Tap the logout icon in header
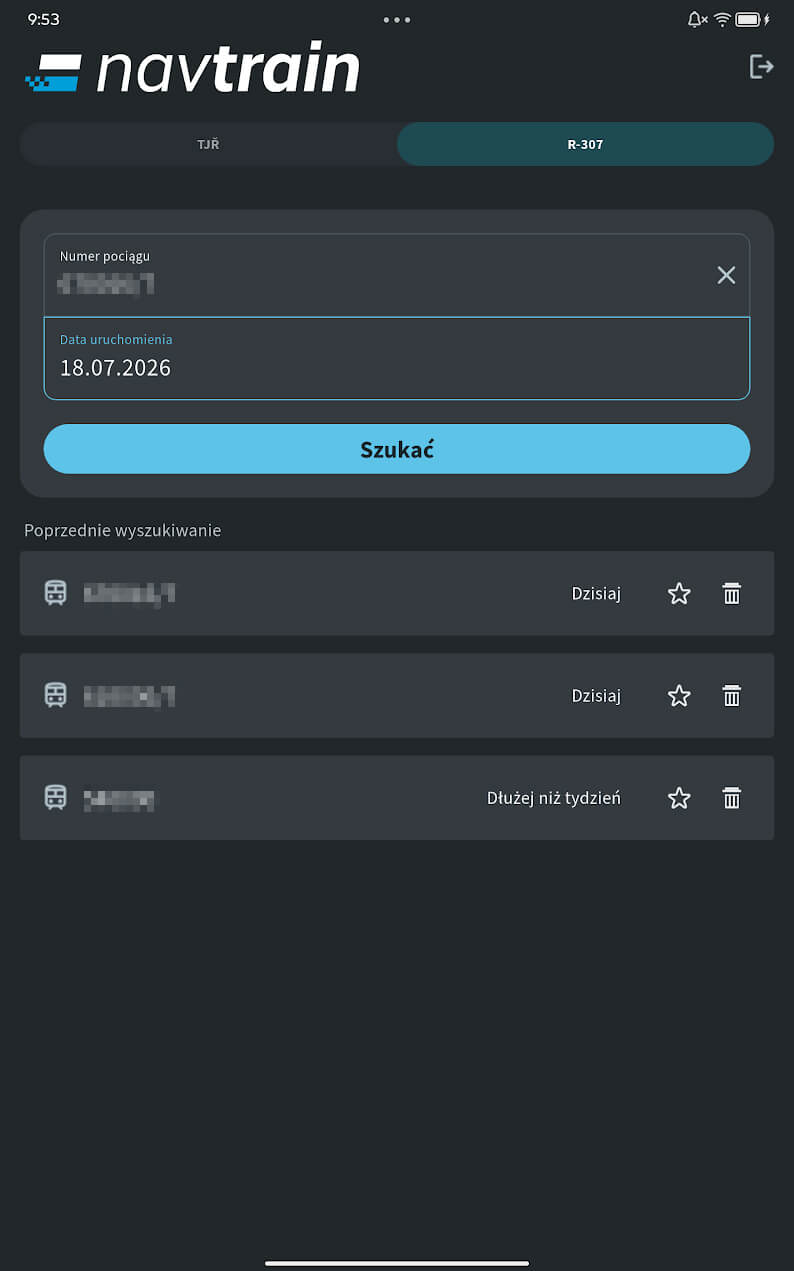The image size is (794, 1271). point(762,67)
